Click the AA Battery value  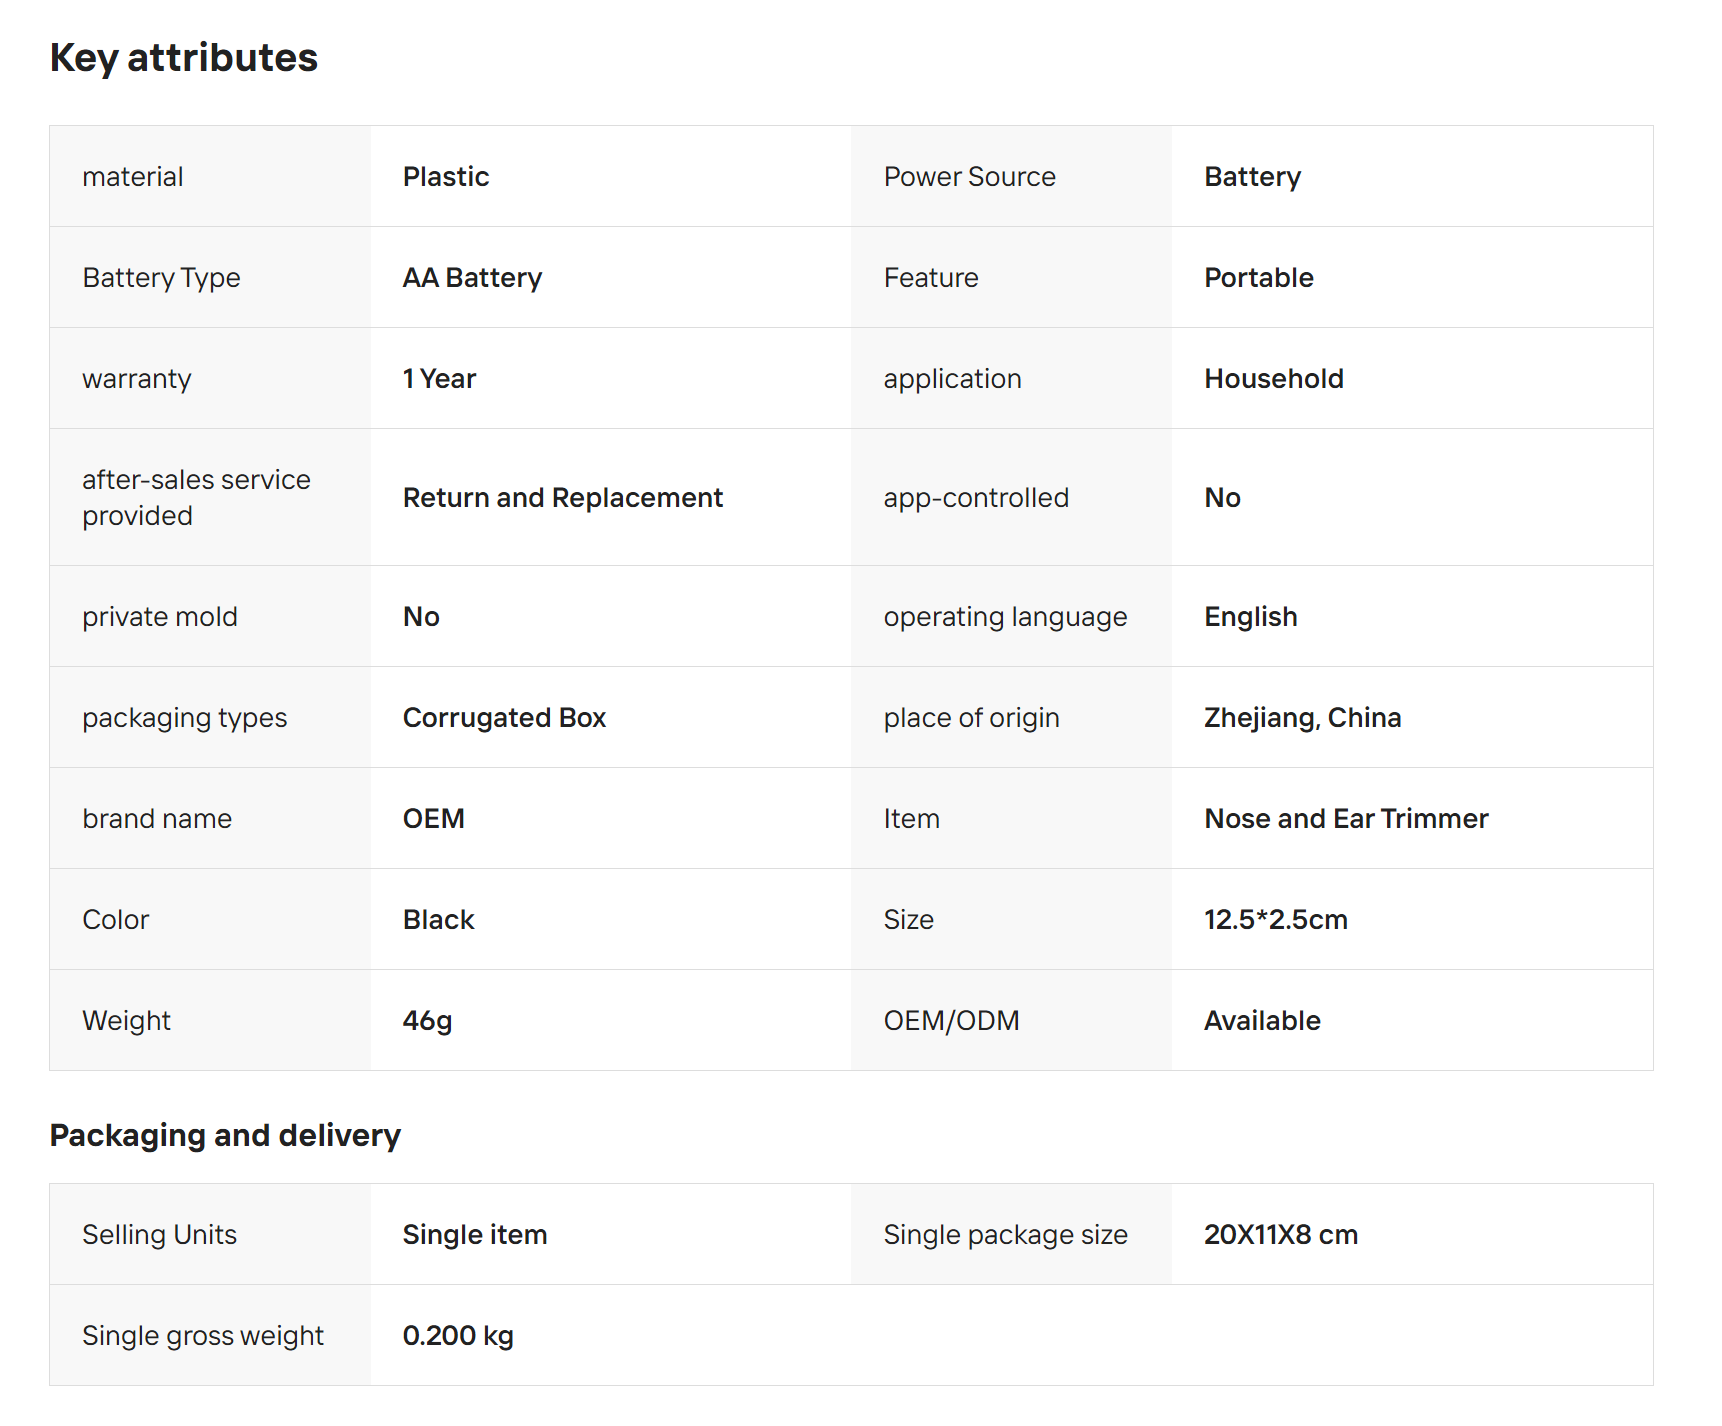(472, 278)
